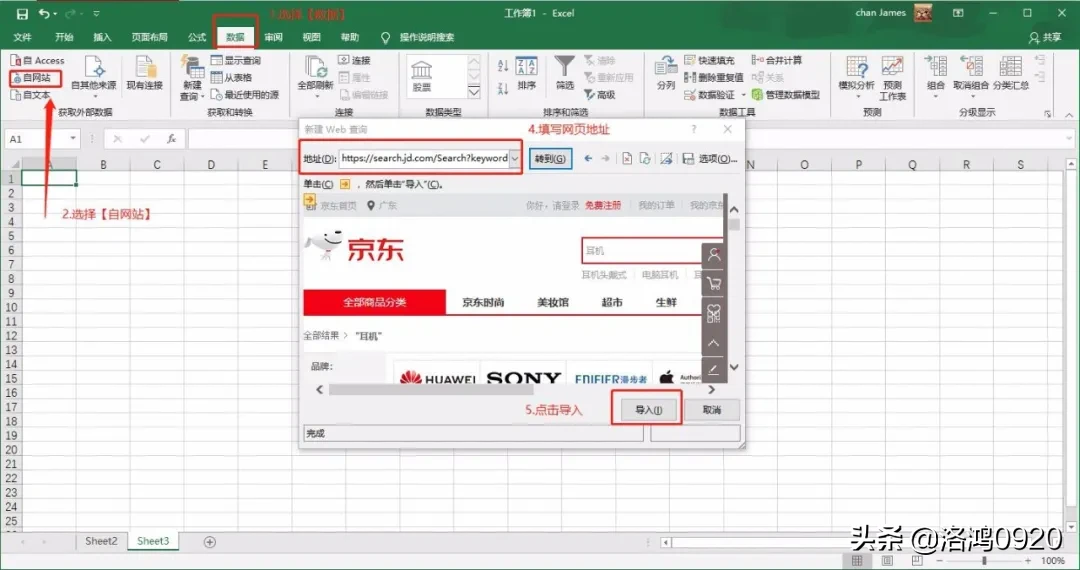Image resolution: width=1080 pixels, height=570 pixels.
Task: Click the 自 Access import icon
Action: (x=37, y=61)
